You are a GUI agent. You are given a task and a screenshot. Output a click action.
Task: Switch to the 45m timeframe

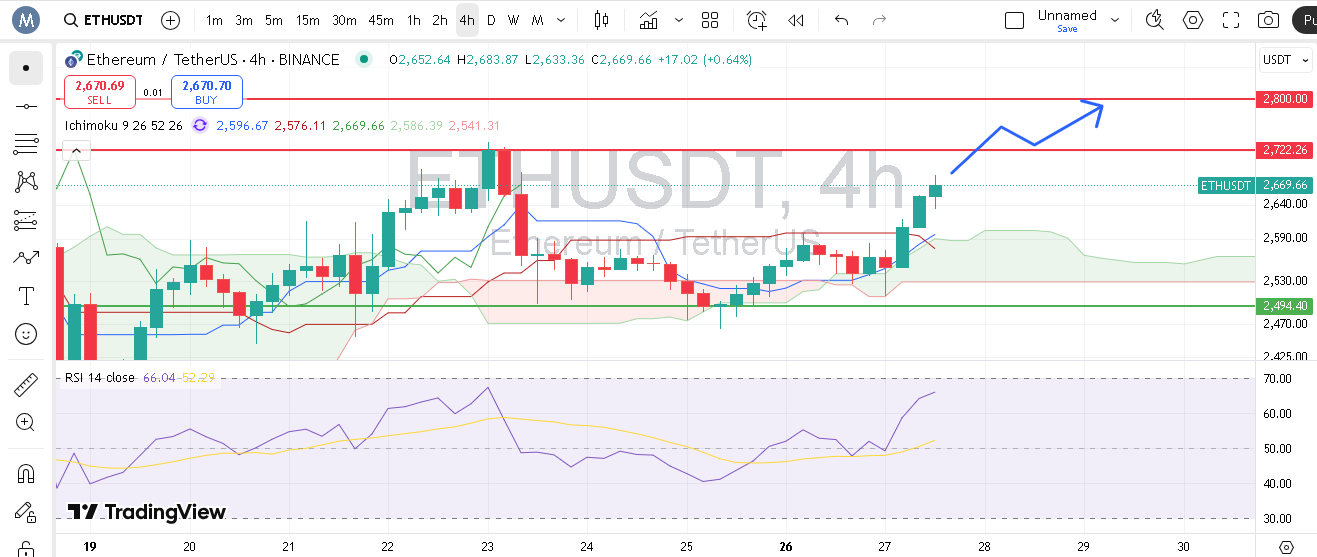380,20
